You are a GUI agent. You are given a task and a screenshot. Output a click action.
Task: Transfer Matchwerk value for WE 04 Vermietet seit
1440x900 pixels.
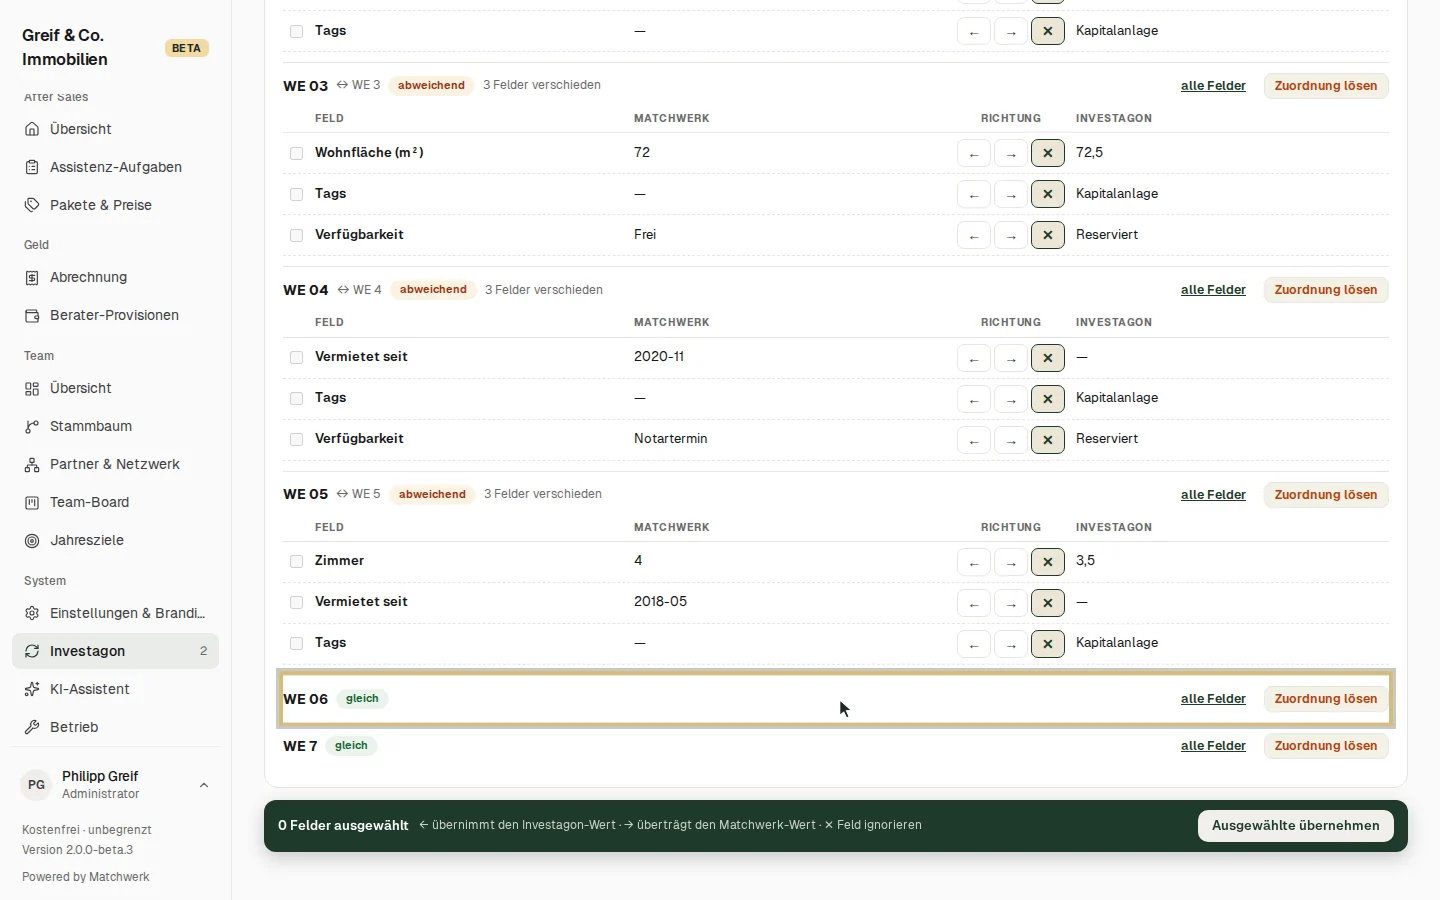pyautogui.click(x=1011, y=358)
